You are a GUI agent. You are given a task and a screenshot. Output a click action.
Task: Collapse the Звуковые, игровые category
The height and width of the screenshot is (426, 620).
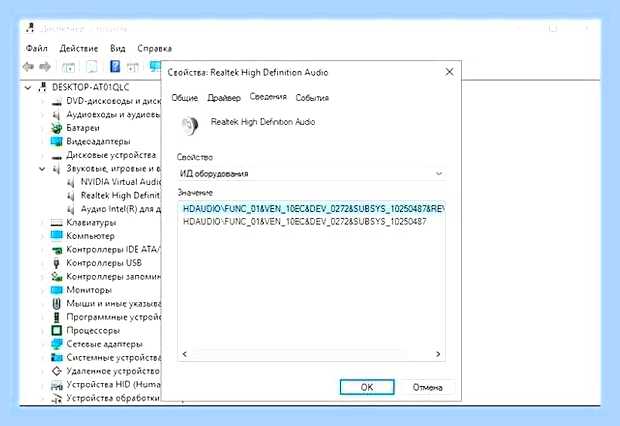click(42, 169)
